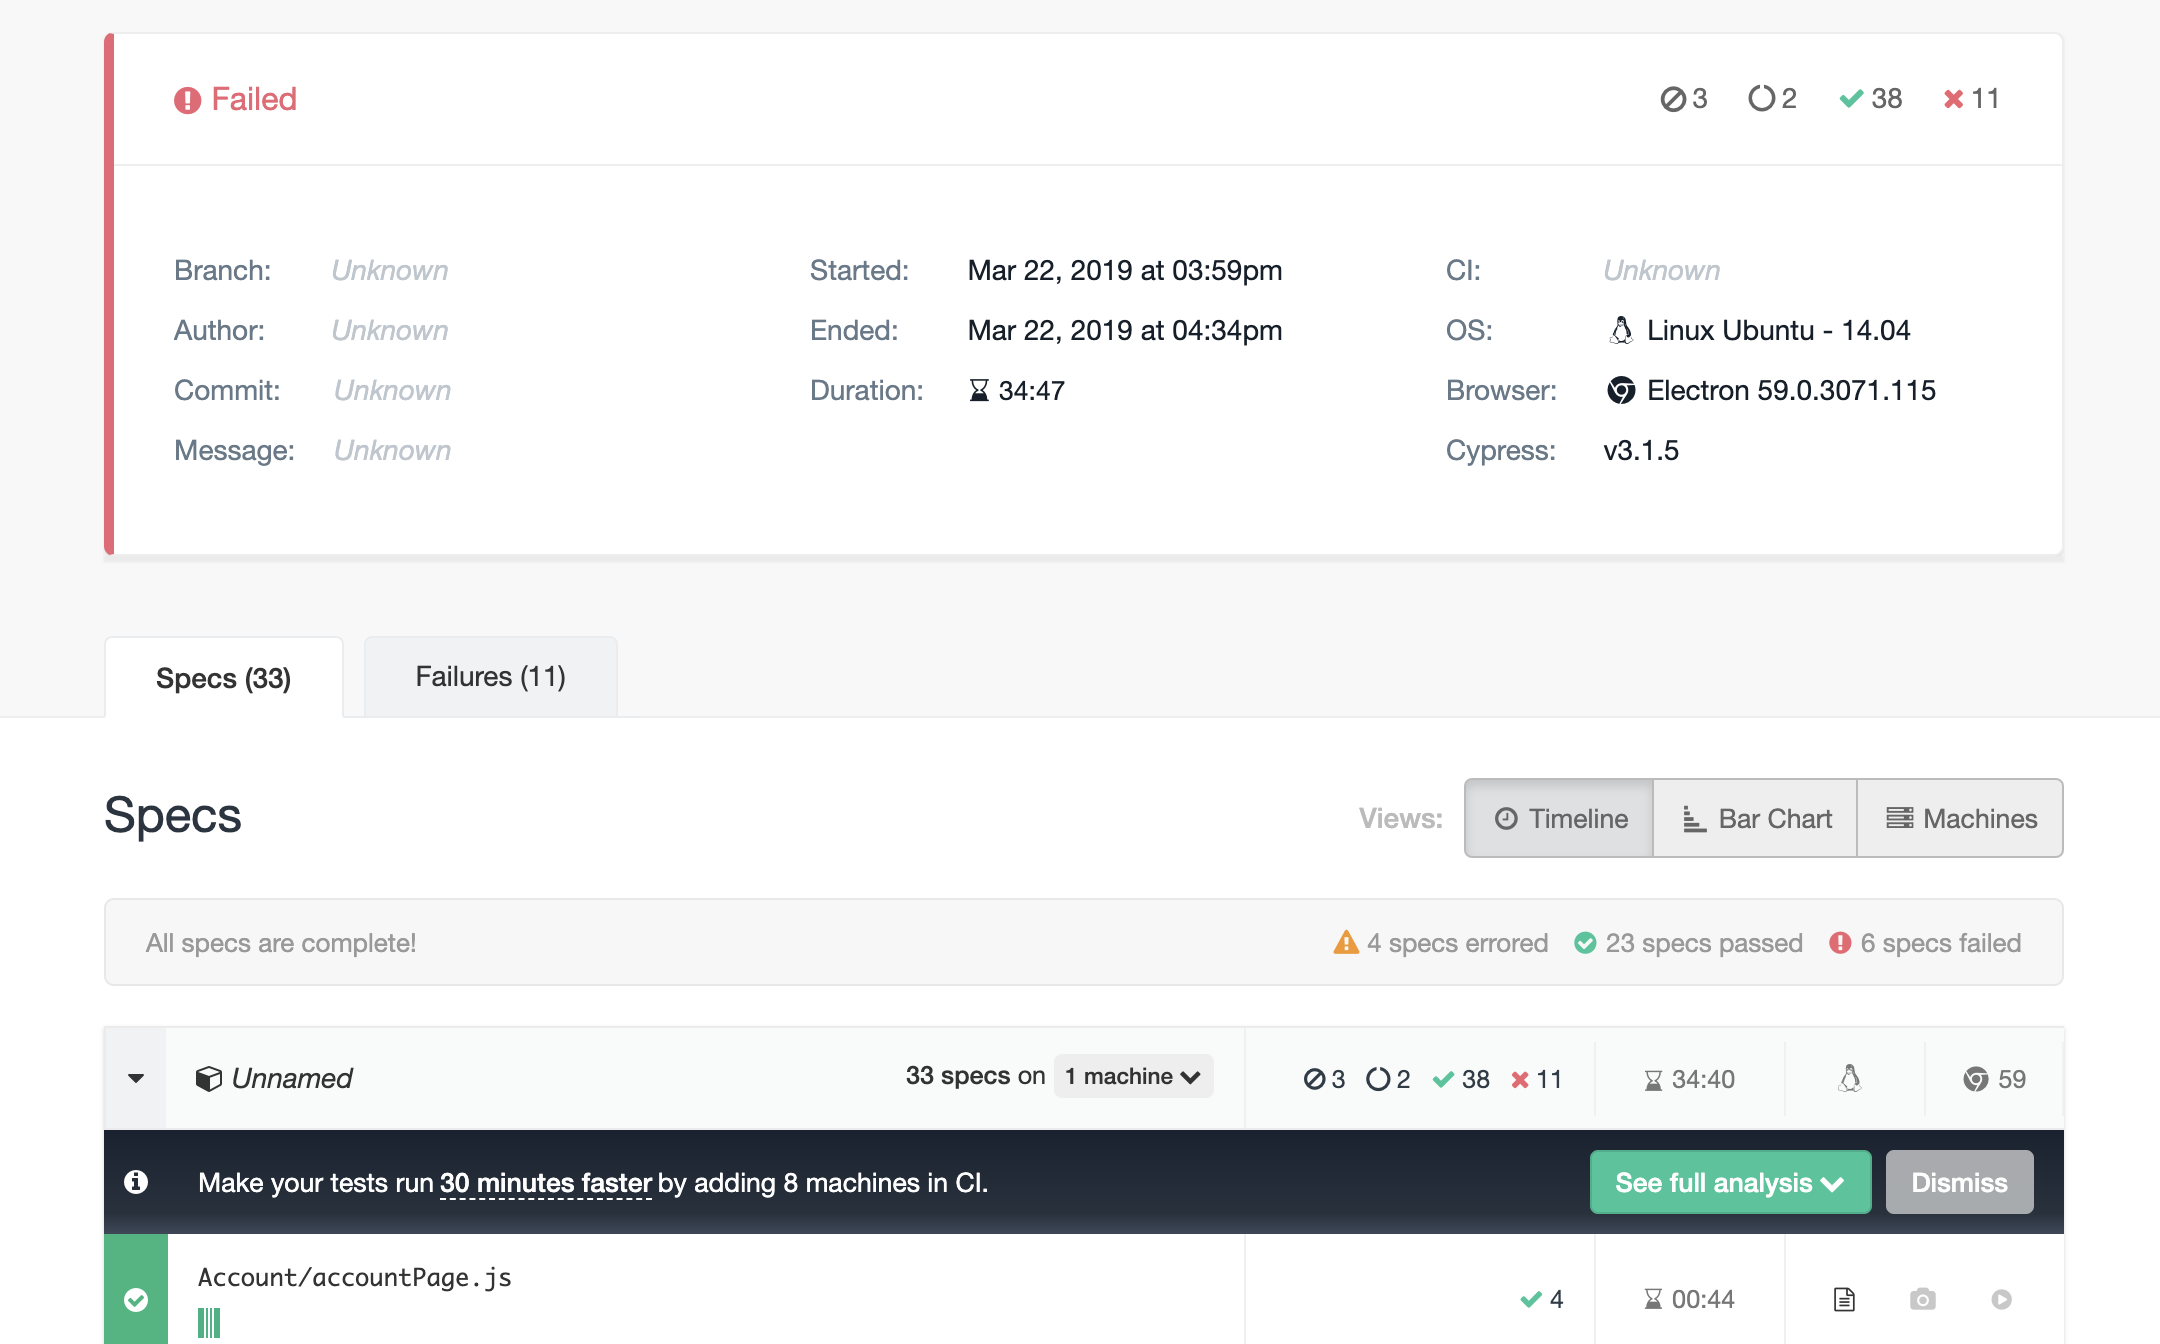Image resolution: width=2160 pixels, height=1344 pixels.
Task: Collapse the Unnamed spec group
Action: [x=134, y=1078]
